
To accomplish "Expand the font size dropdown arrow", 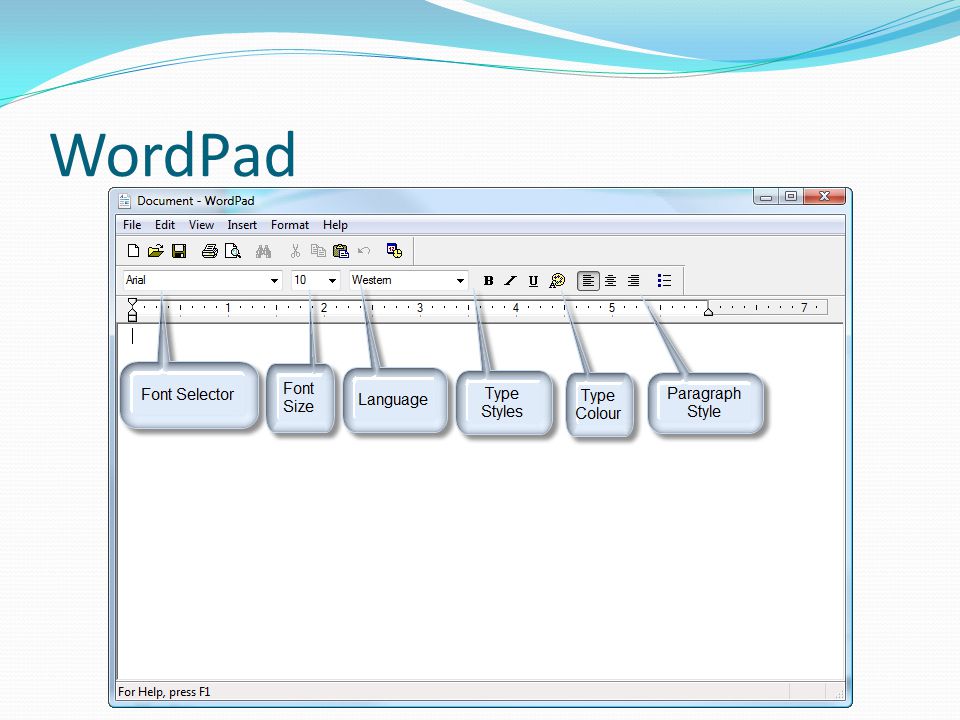I will [332, 280].
